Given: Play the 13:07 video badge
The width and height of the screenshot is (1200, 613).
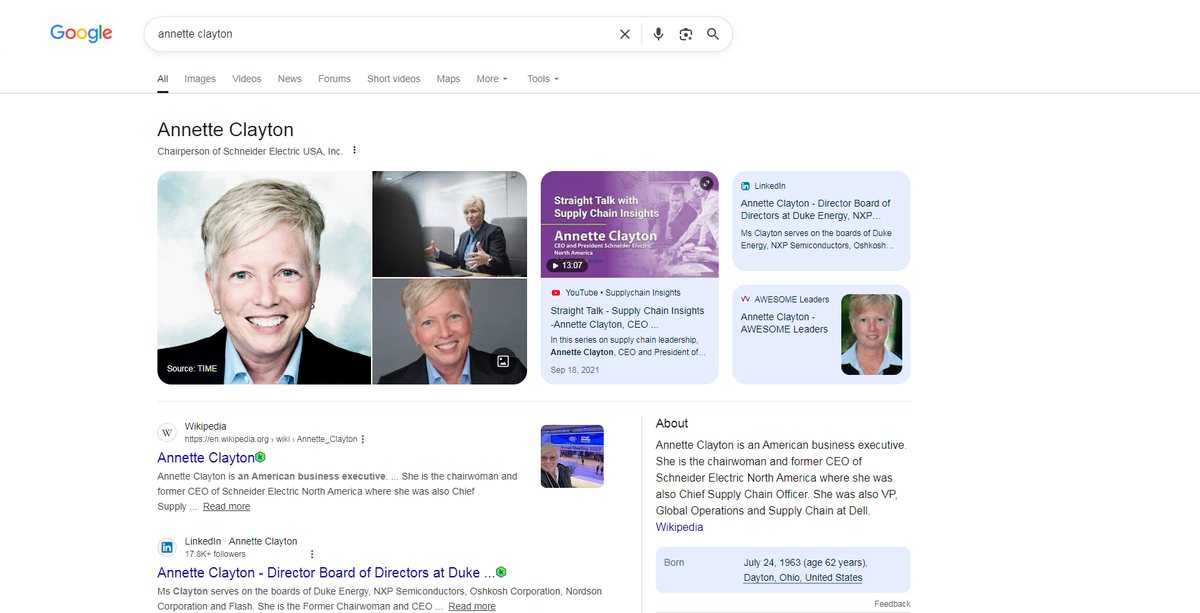Looking at the screenshot, I should click(567, 265).
